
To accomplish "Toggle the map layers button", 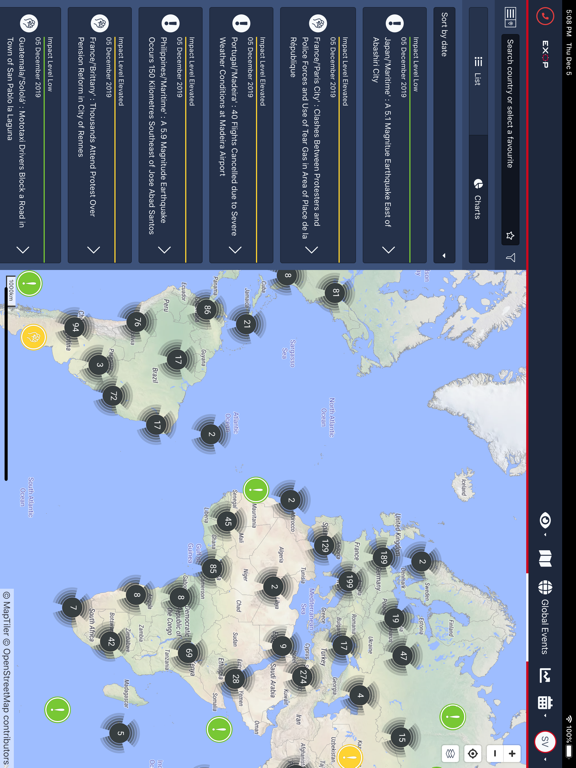I will 451,753.
